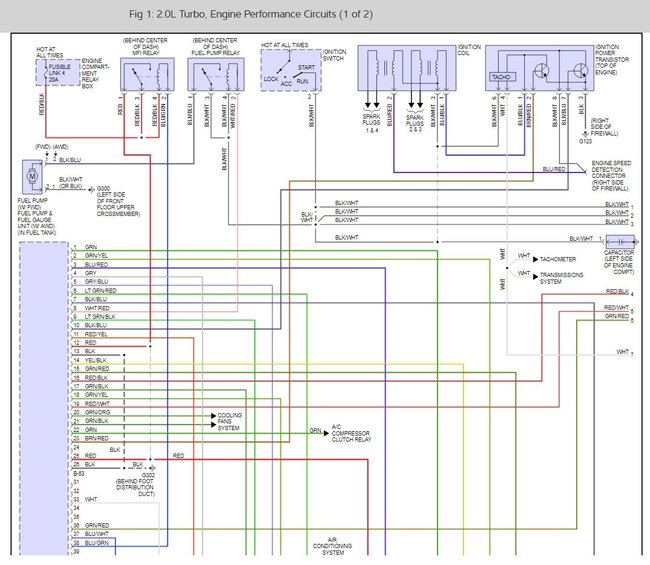
Task: Click the G302 ground symbol
Action: click(x=152, y=468)
